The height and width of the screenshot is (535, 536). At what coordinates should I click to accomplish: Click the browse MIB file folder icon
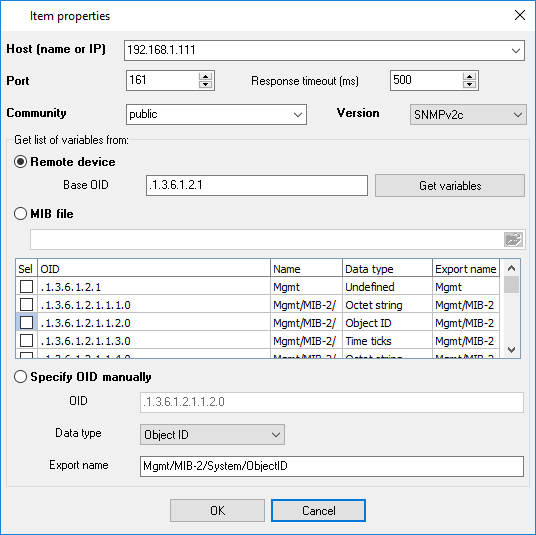[x=513, y=239]
